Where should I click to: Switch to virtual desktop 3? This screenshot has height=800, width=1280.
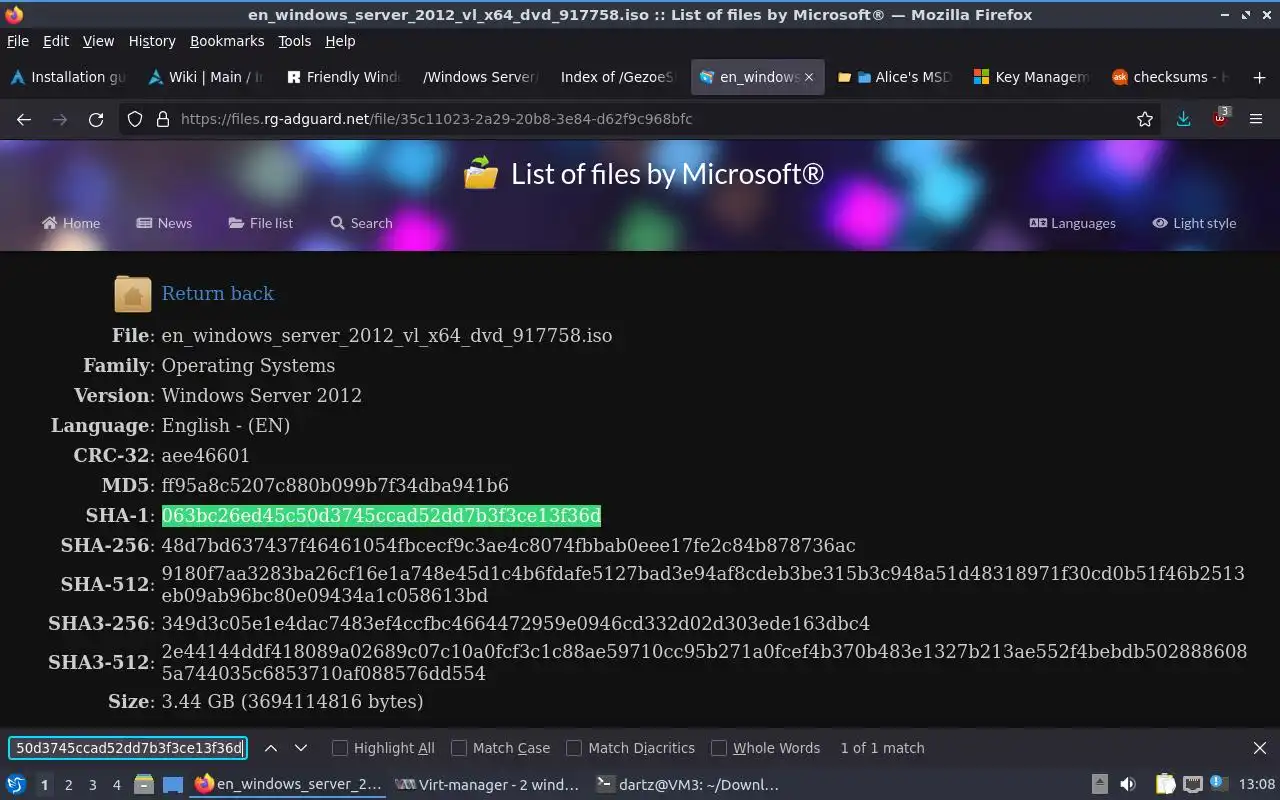point(93,785)
